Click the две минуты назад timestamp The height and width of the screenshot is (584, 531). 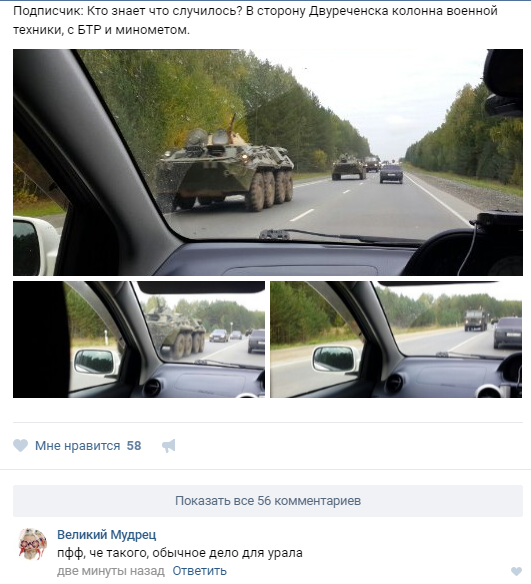(x=111, y=571)
